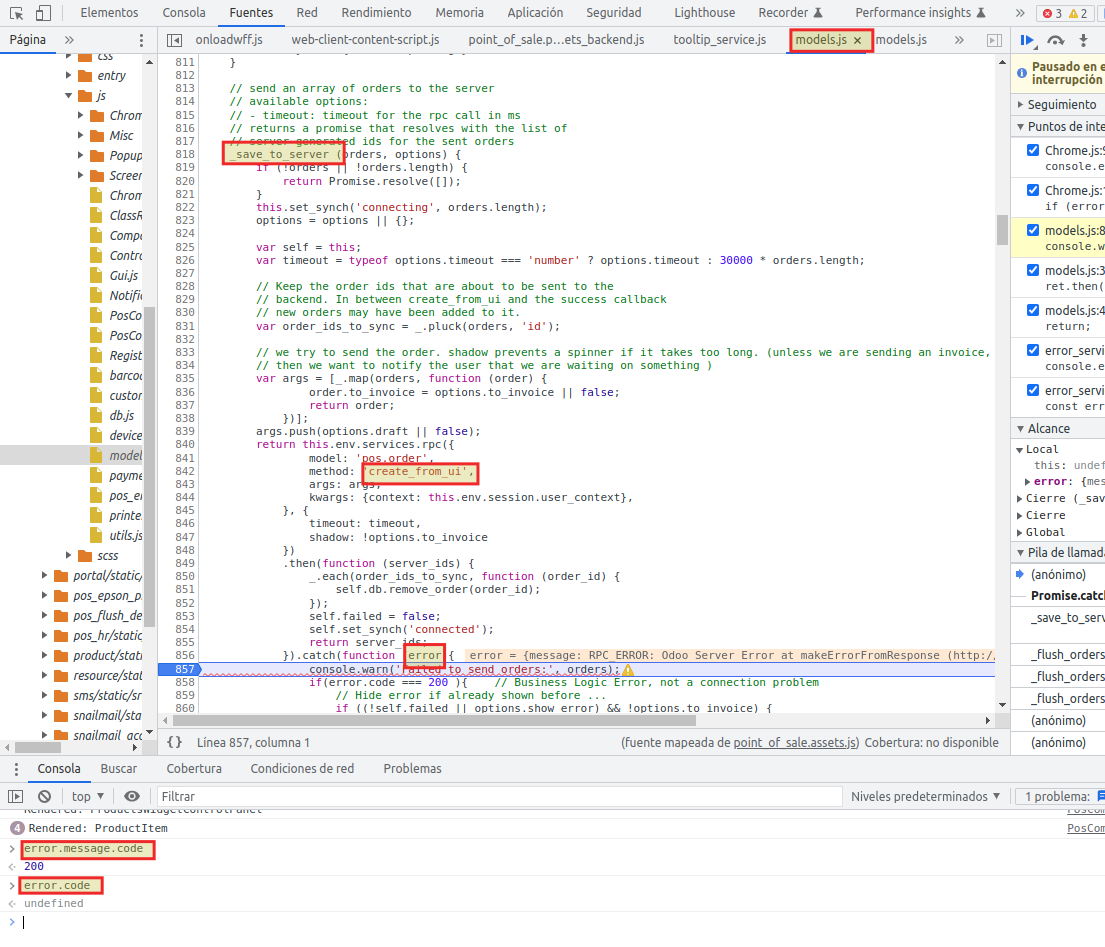1105x947 pixels.
Task: Switch to the Red panel
Action: tap(307, 12)
